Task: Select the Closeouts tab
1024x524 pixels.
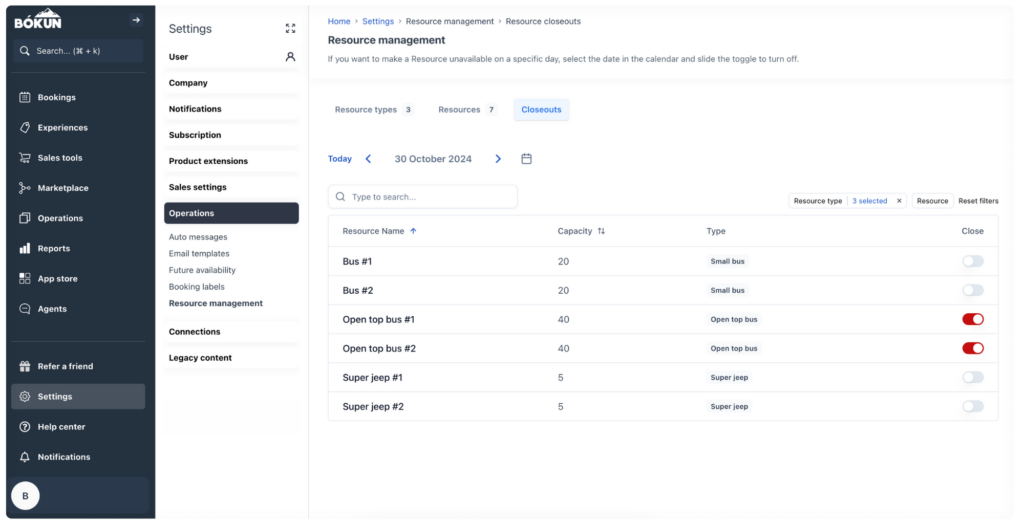Action: [x=541, y=110]
